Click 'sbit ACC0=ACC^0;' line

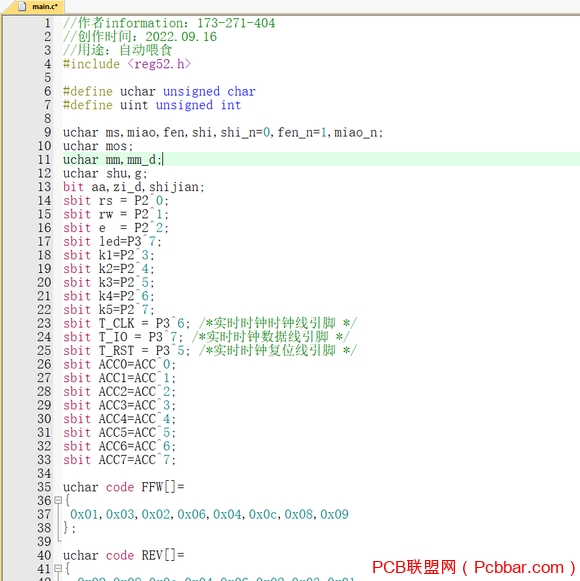119,365
